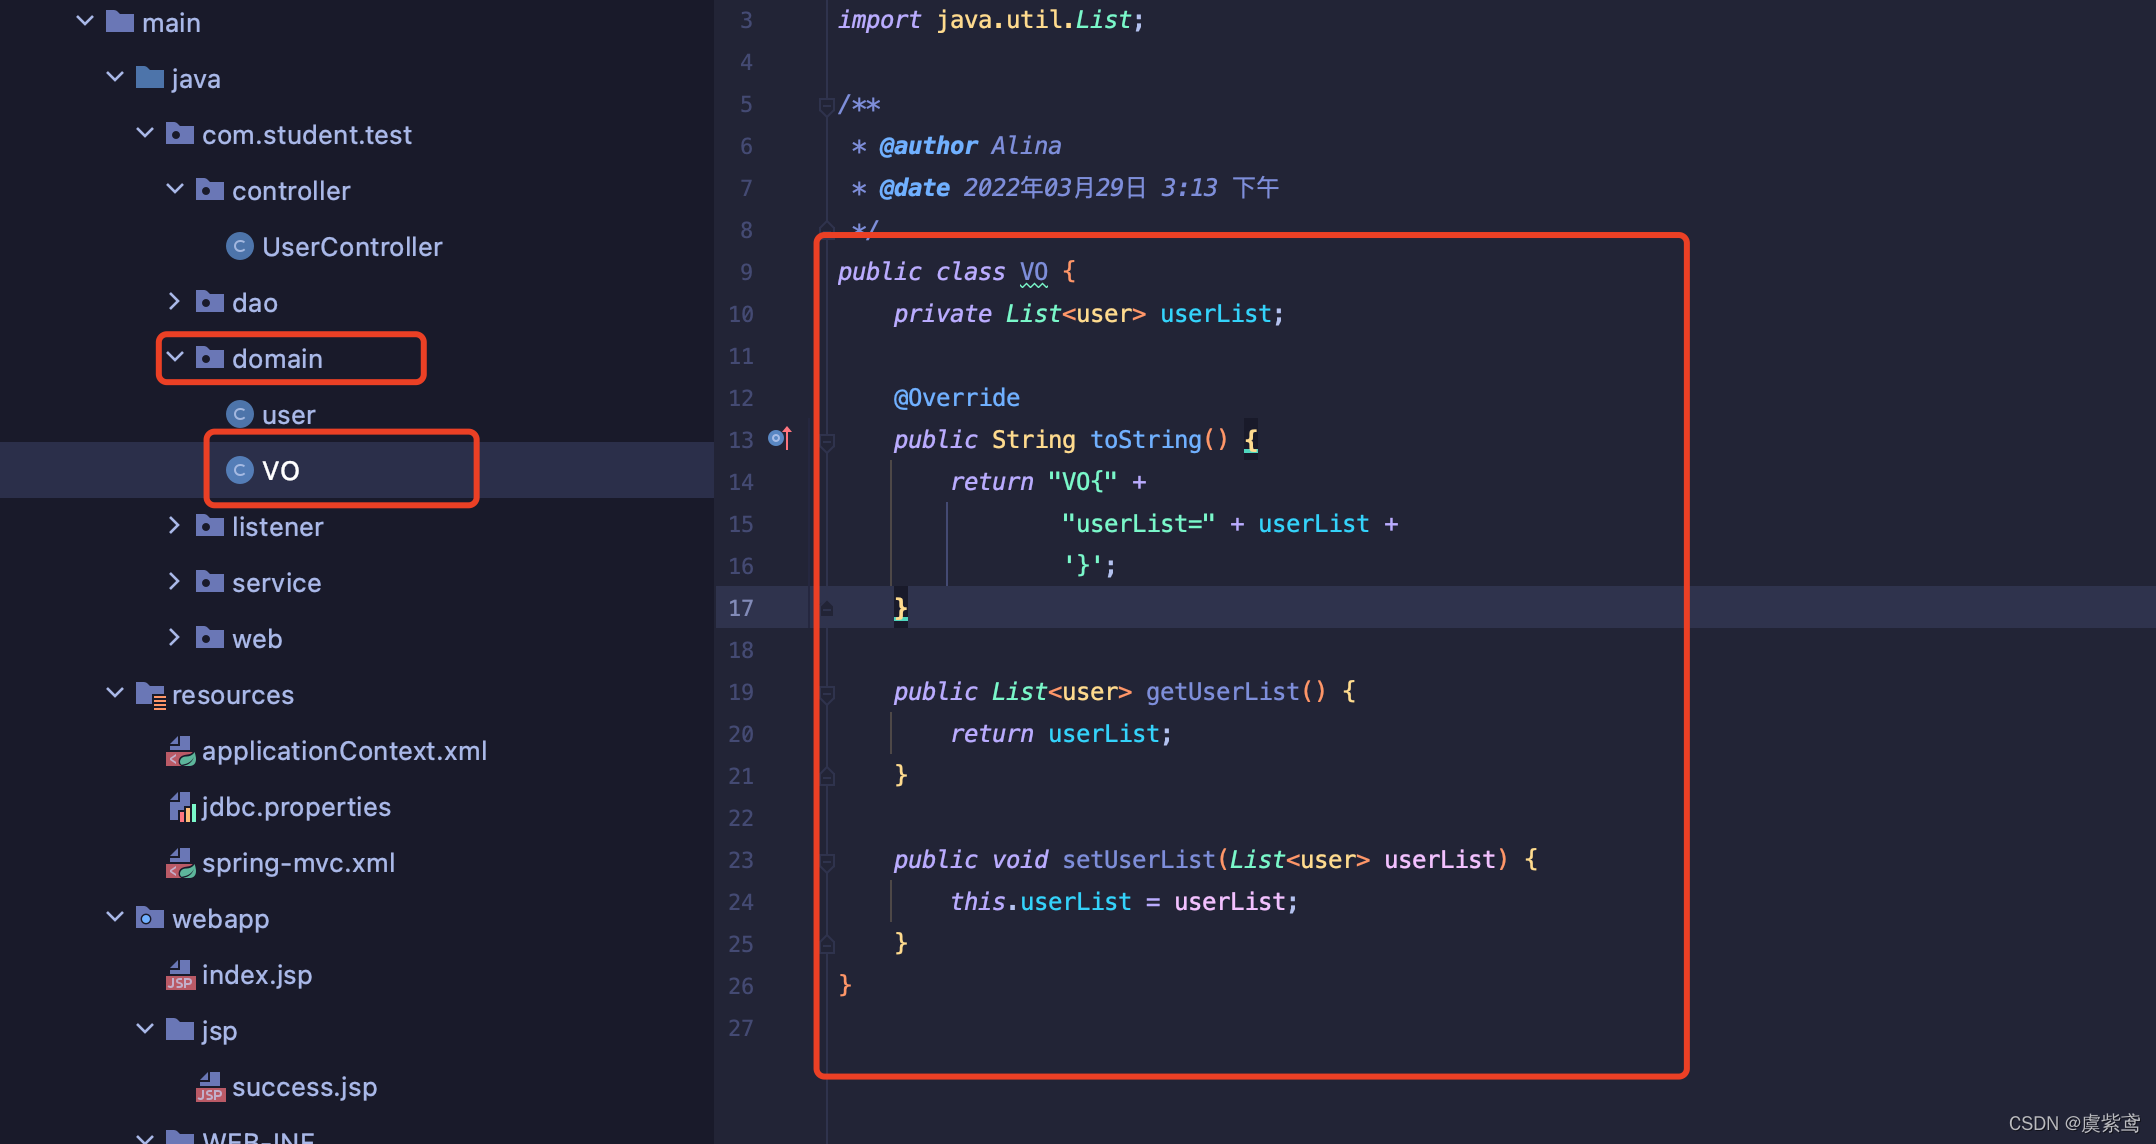Image resolution: width=2156 pixels, height=1144 pixels.
Task: Toggle code folding at toString method line 13
Action: (827, 440)
